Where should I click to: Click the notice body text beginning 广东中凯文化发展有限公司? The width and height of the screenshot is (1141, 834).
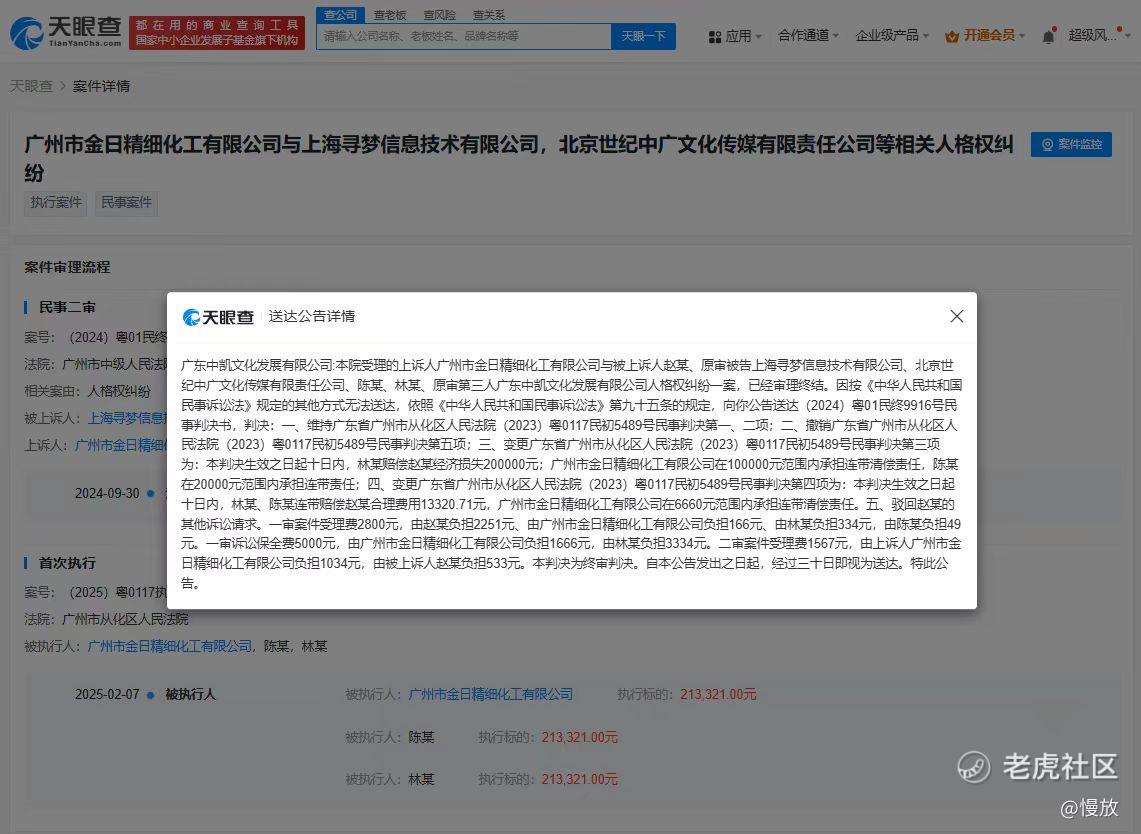(x=571, y=474)
